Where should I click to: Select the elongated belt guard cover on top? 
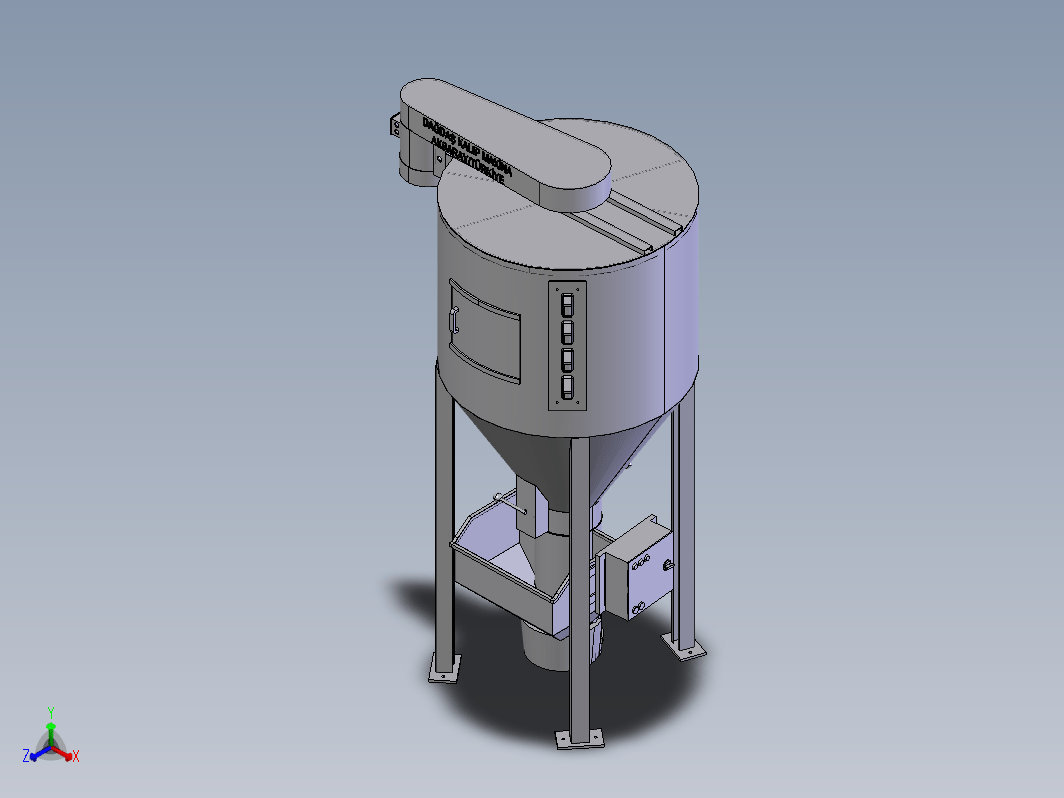pos(506,143)
